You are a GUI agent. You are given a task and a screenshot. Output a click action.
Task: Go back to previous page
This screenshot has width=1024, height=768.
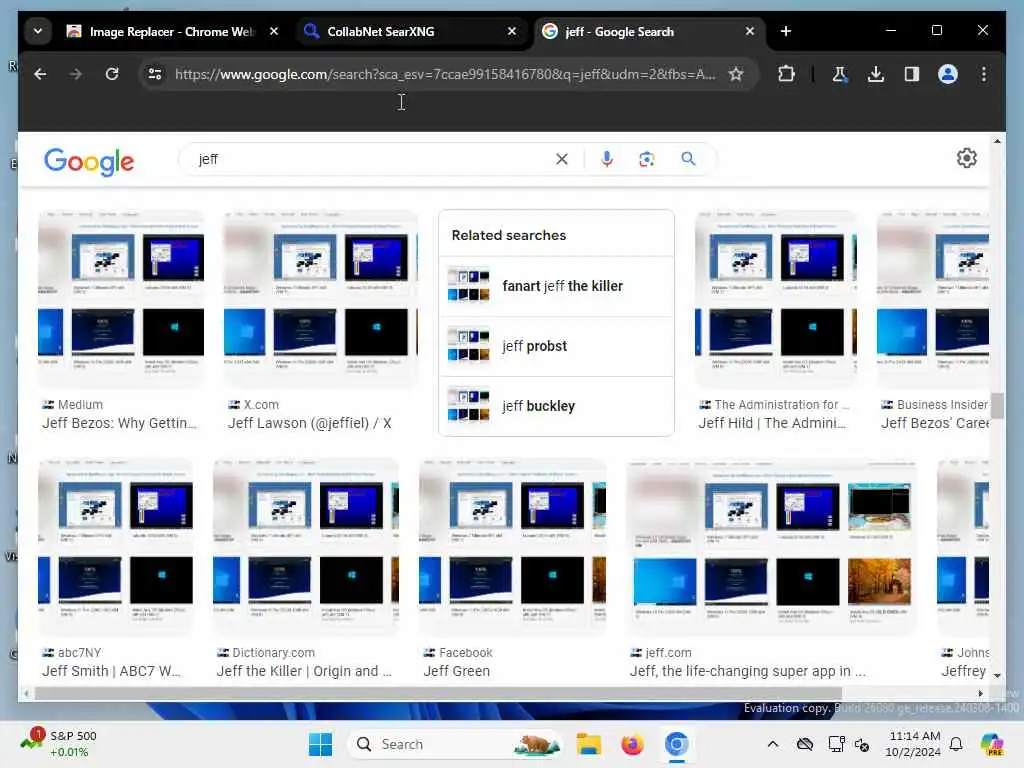pos(40,74)
